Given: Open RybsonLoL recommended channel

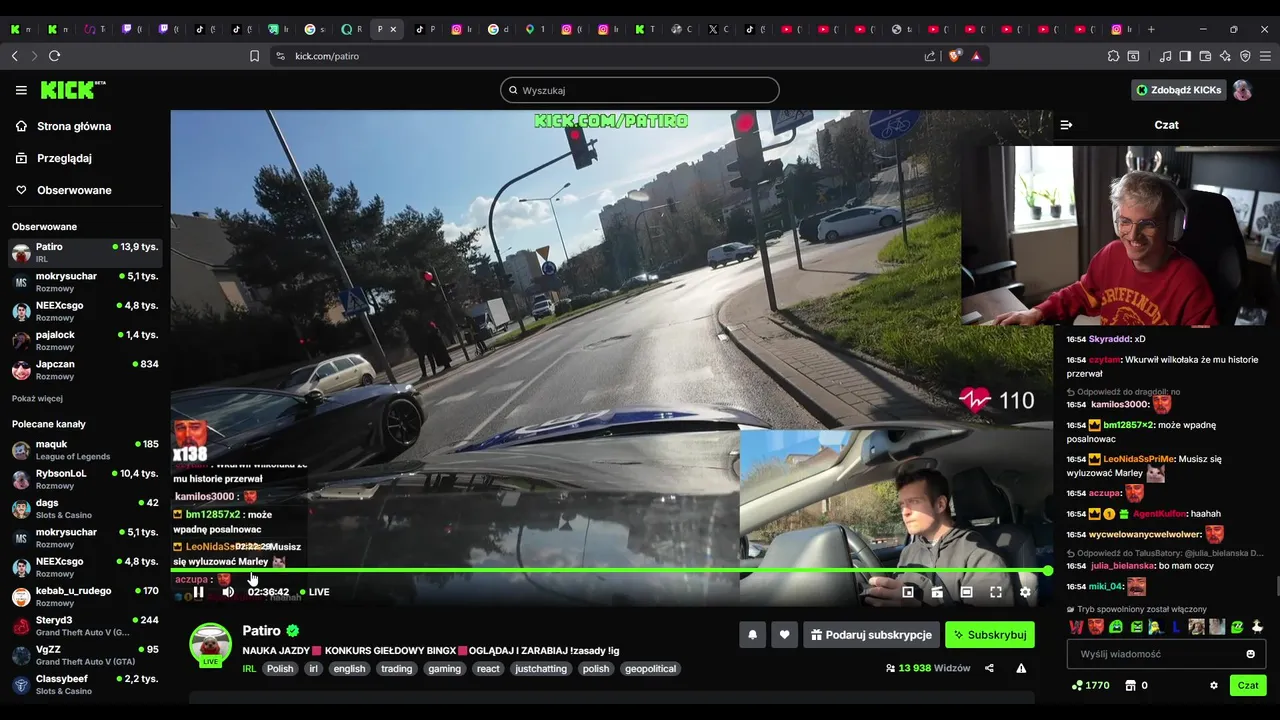Looking at the screenshot, I should click(86, 479).
